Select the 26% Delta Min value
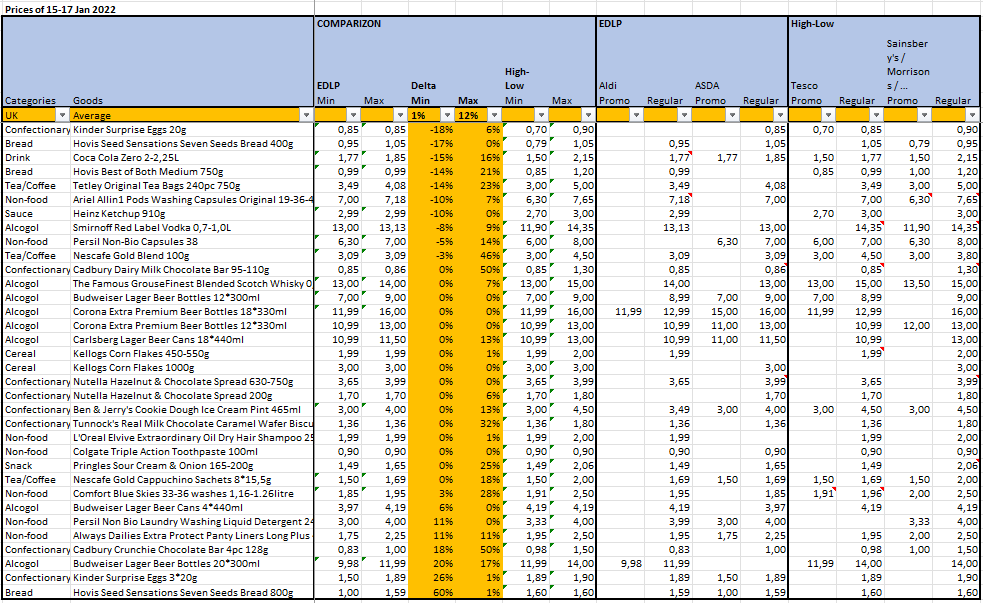 coord(443,578)
